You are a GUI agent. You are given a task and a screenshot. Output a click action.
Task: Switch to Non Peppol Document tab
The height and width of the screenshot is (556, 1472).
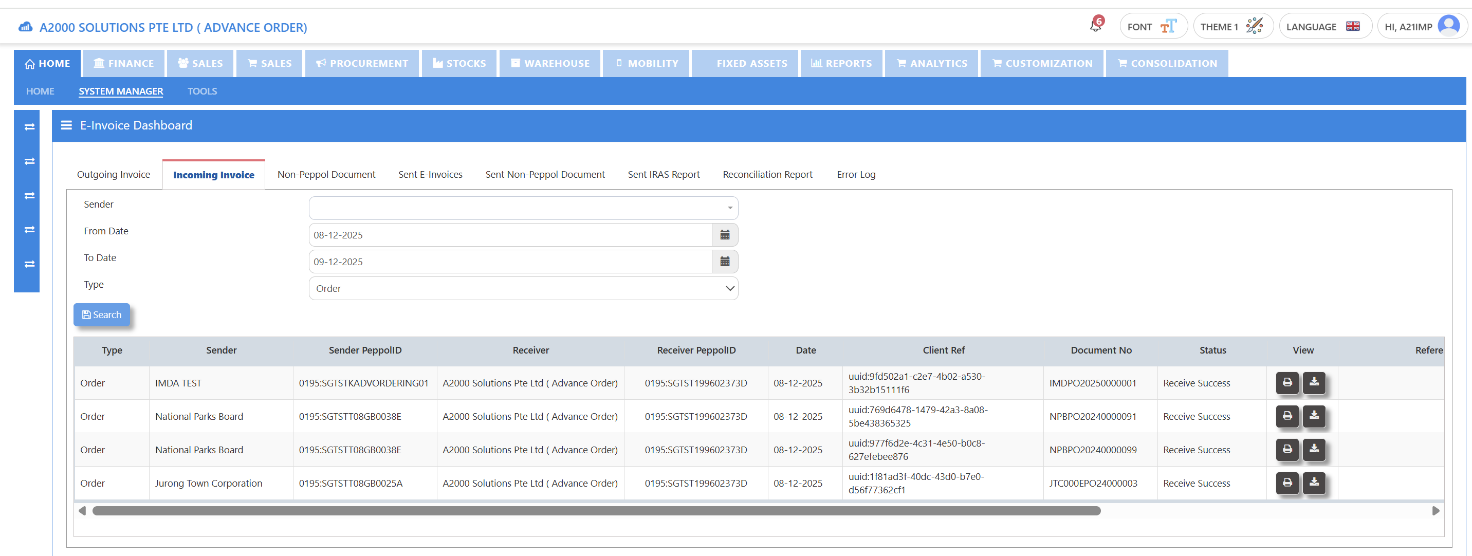click(x=327, y=175)
